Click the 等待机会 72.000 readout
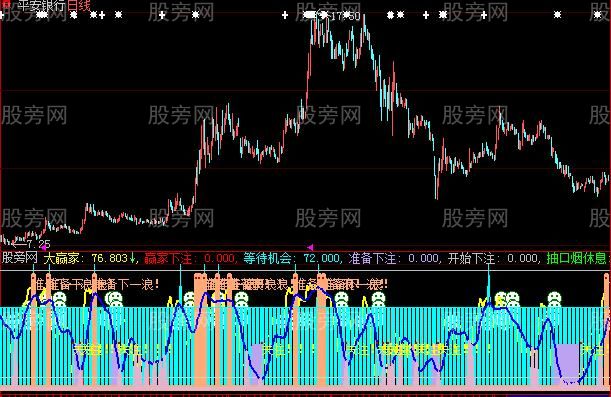This screenshot has width=611, height=397. pos(291,258)
